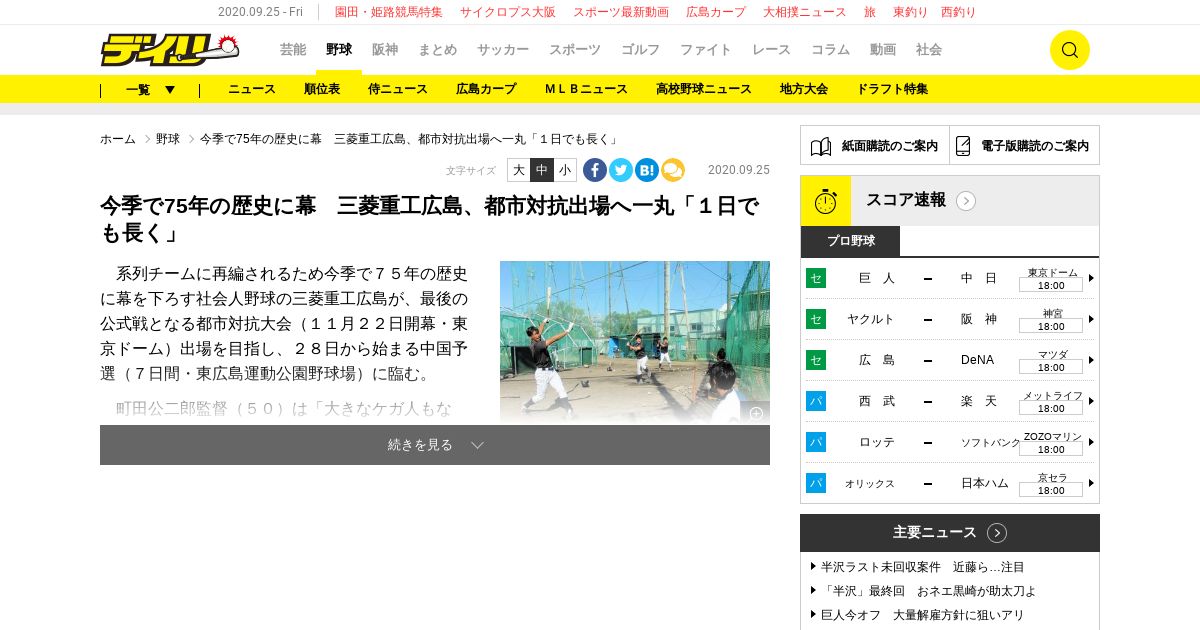This screenshot has height=630, width=1200.
Task: Click the arrow circle next to スコア速報
Action: 966,201
